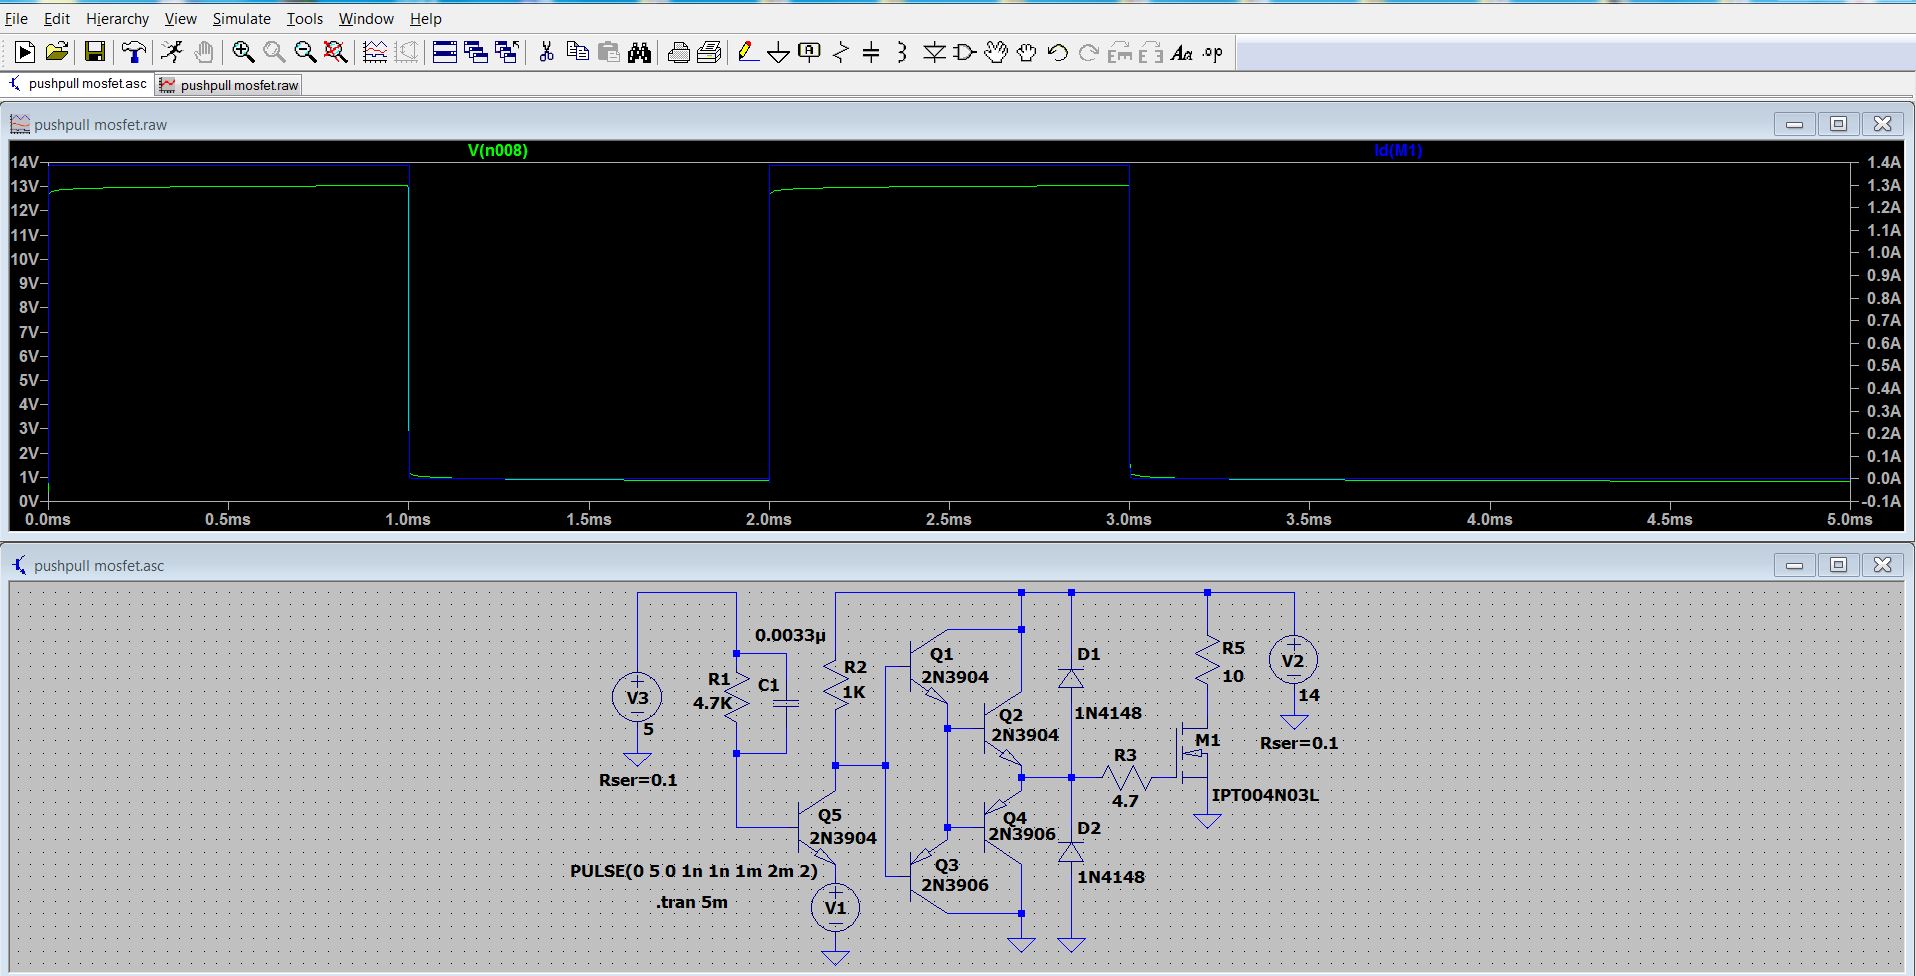This screenshot has height=976, width=1916.
Task: Open the View menu
Action: click(x=180, y=18)
